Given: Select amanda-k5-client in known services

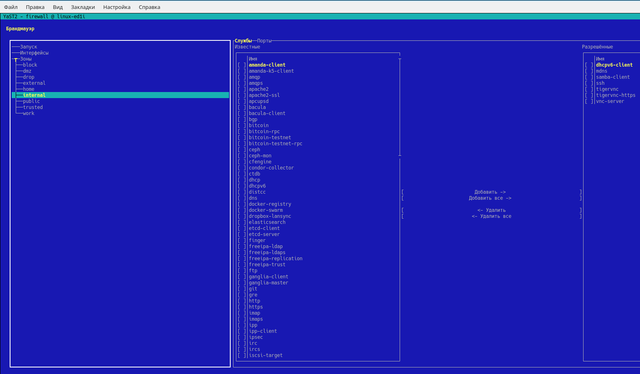Looking at the screenshot, I should tap(271, 71).
